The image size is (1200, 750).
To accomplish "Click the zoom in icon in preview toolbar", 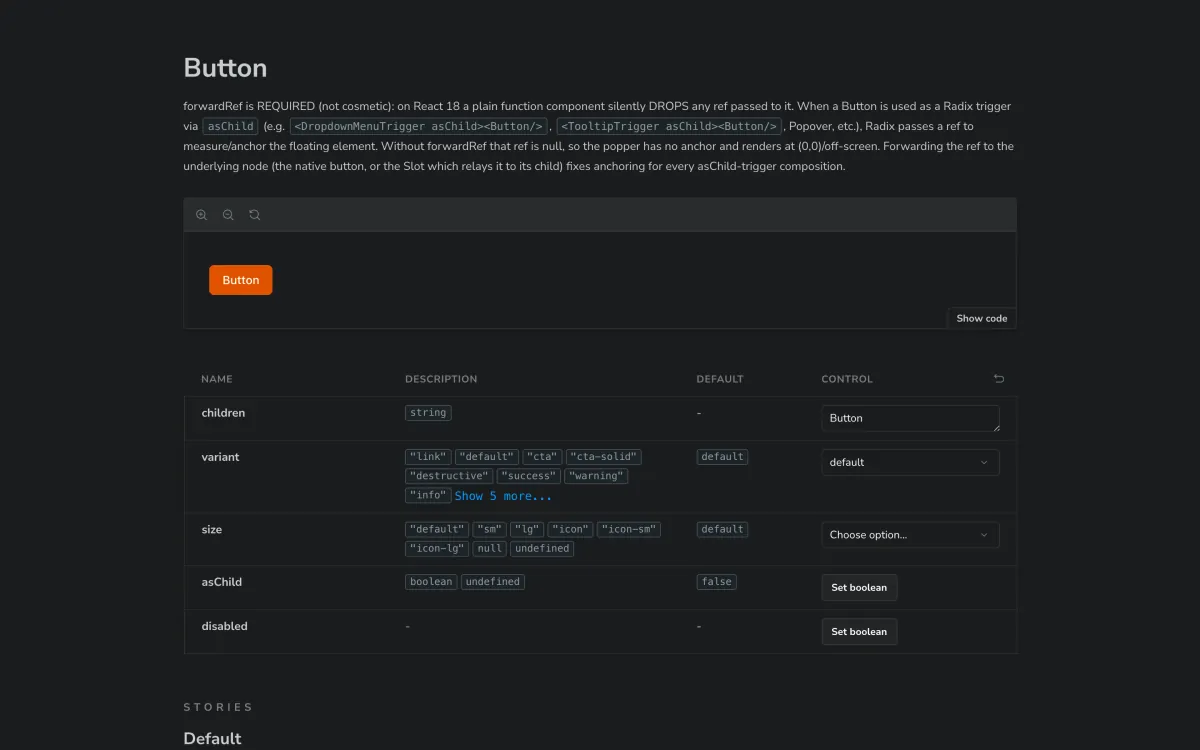I will coord(202,215).
